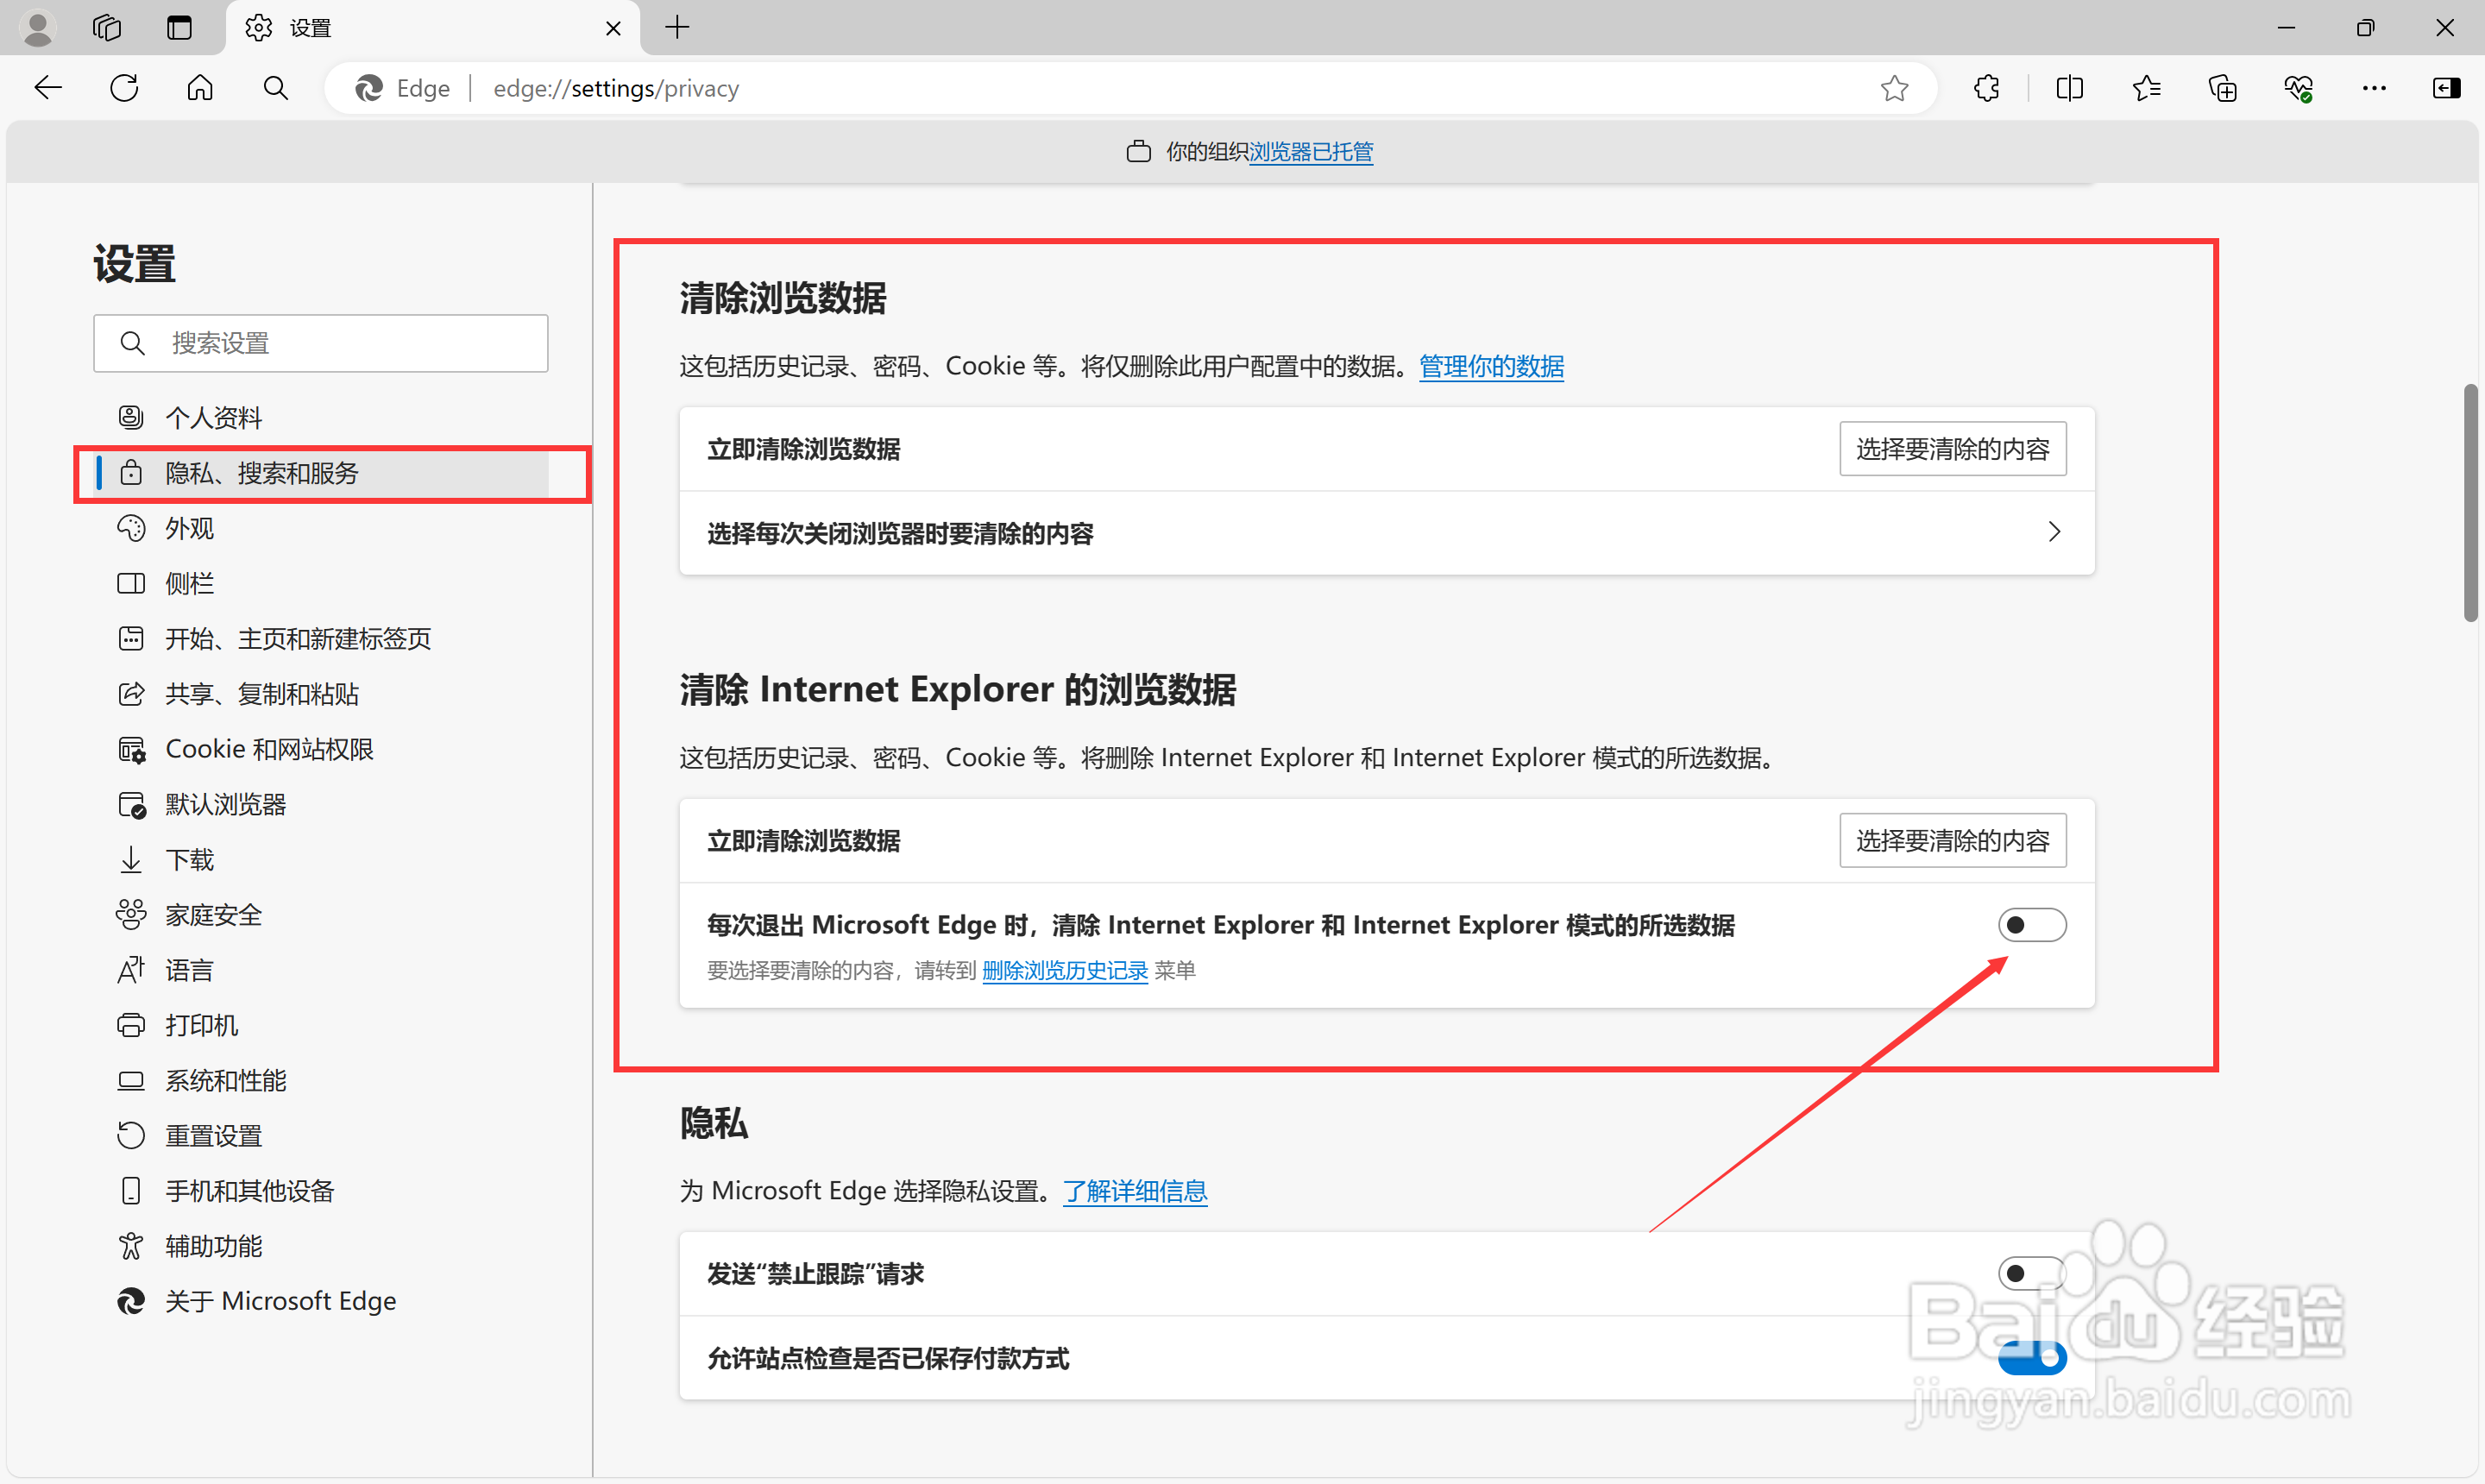Click 选择要清除的内容 under 清除浏览数据
2485x1484 pixels.
pos(1952,449)
